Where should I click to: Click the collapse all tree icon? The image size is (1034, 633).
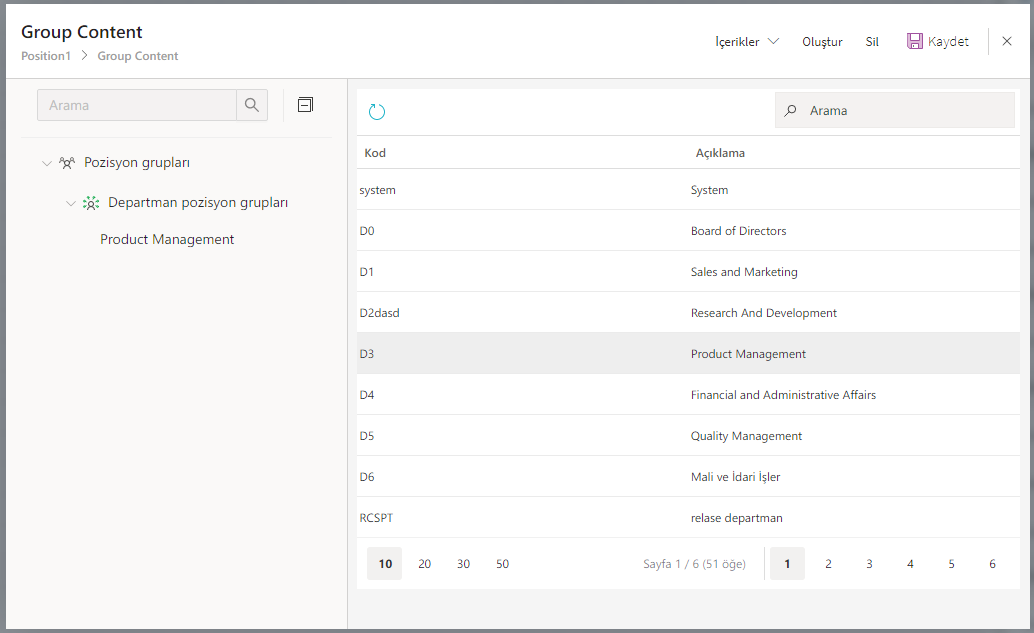tap(306, 104)
